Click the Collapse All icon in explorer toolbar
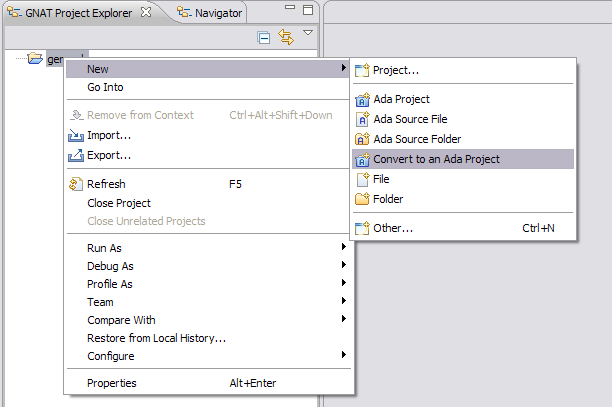The image size is (612, 407). (264, 38)
